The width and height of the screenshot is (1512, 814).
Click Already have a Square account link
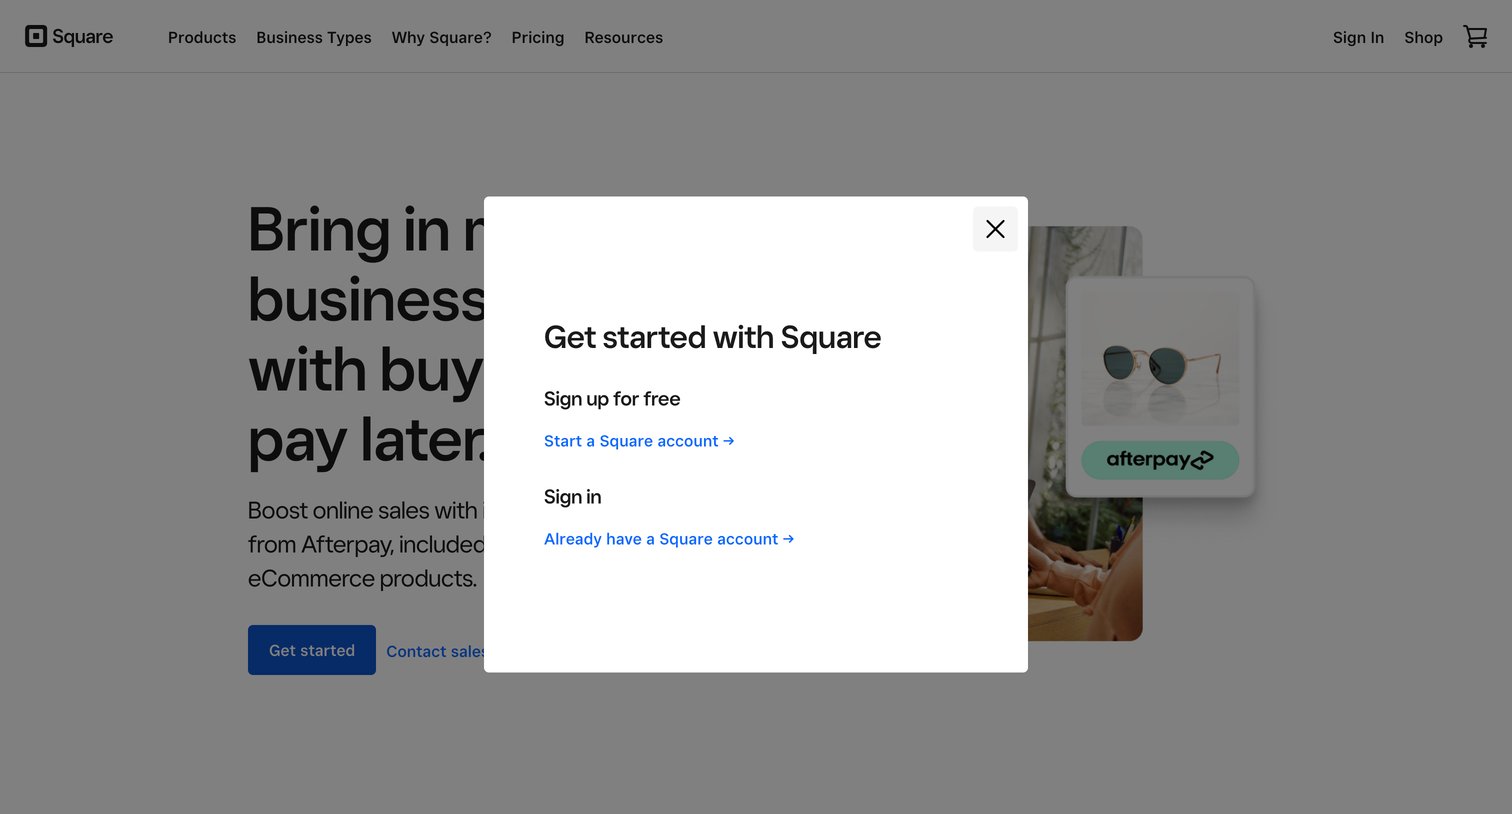(669, 539)
